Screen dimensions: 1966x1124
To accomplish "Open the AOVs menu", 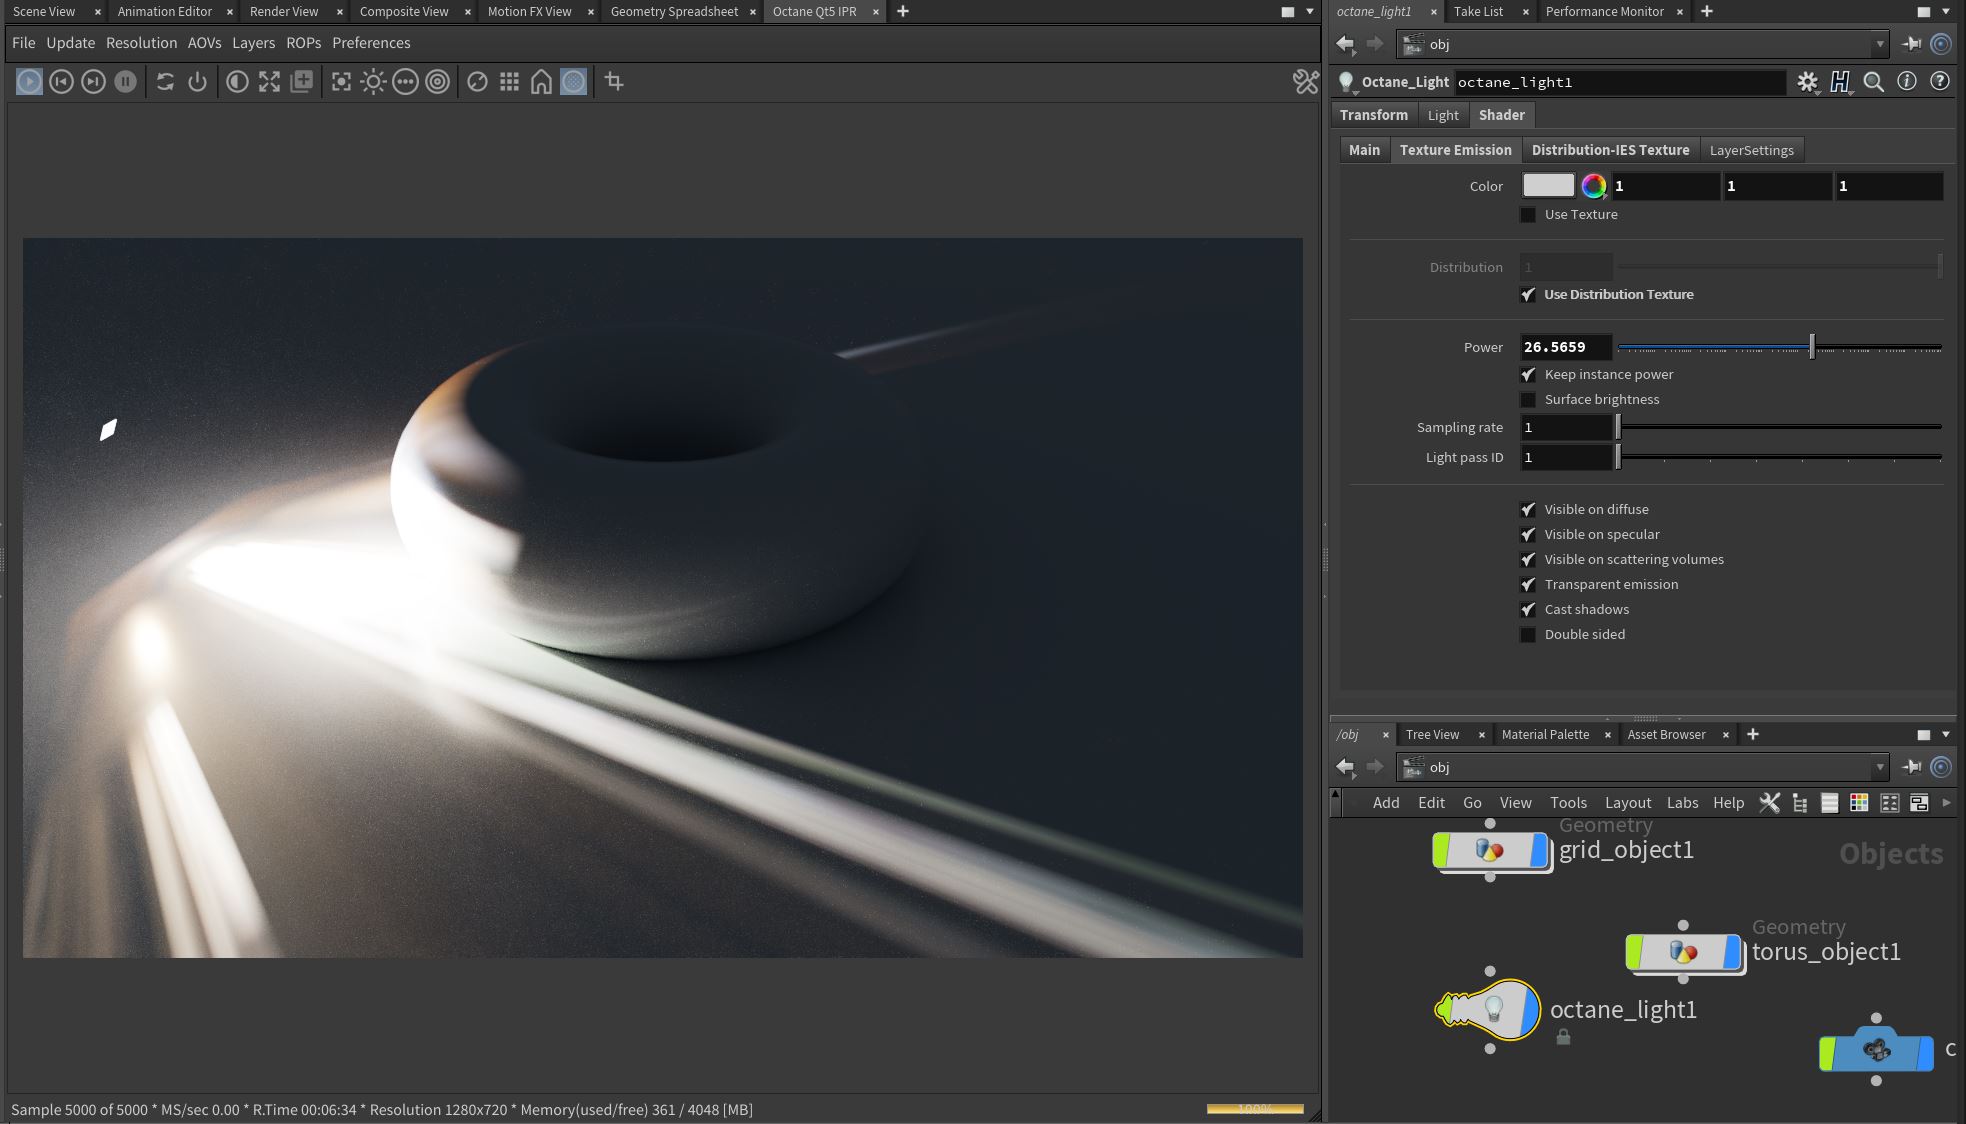I will (204, 43).
